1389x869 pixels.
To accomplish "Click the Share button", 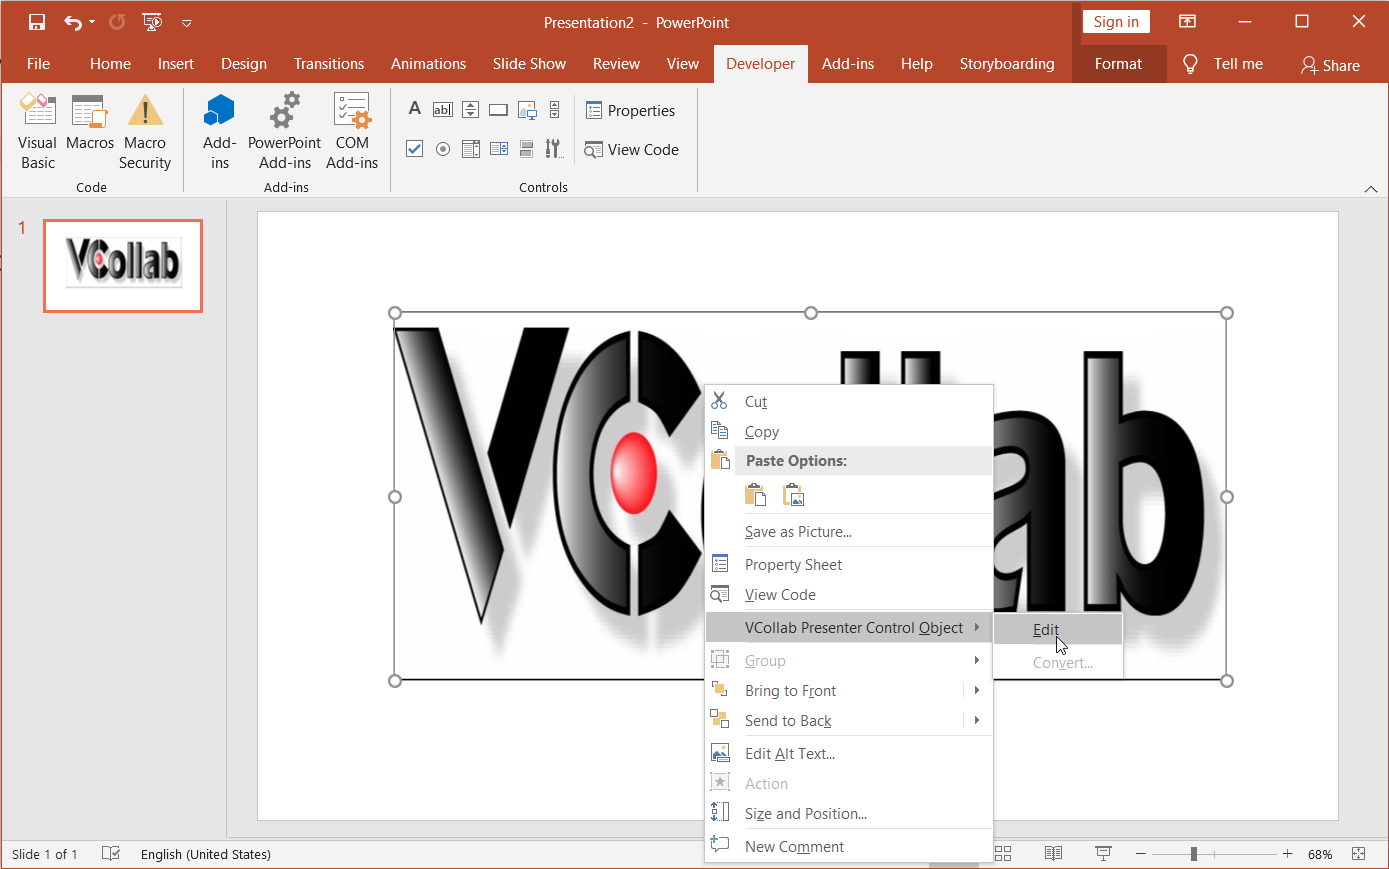I will tap(1330, 65).
